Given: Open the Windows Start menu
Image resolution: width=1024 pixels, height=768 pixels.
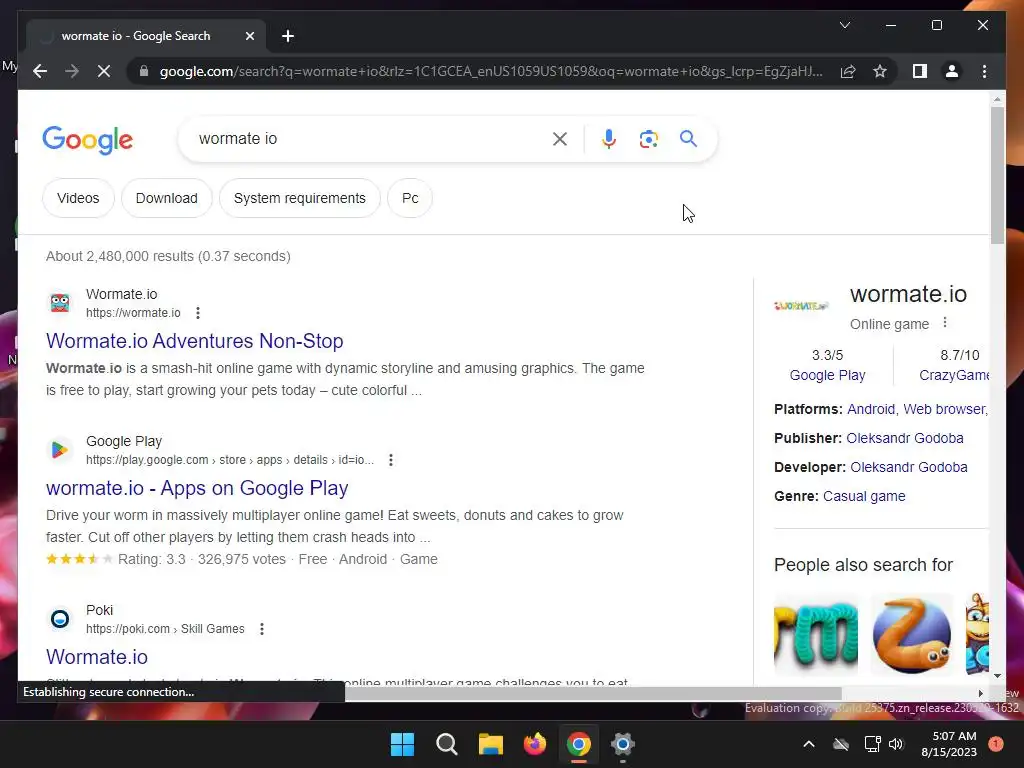Looking at the screenshot, I should click(402, 744).
